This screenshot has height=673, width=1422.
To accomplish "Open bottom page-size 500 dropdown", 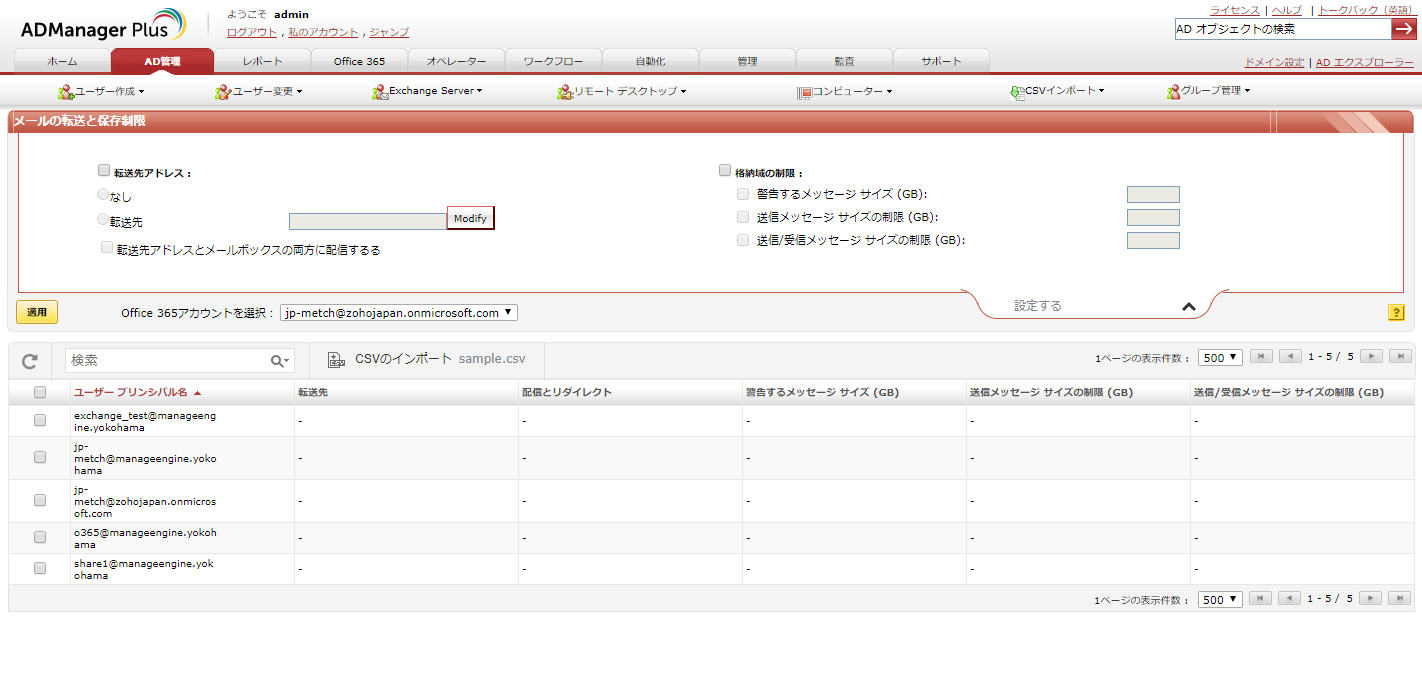I will [x=1220, y=599].
